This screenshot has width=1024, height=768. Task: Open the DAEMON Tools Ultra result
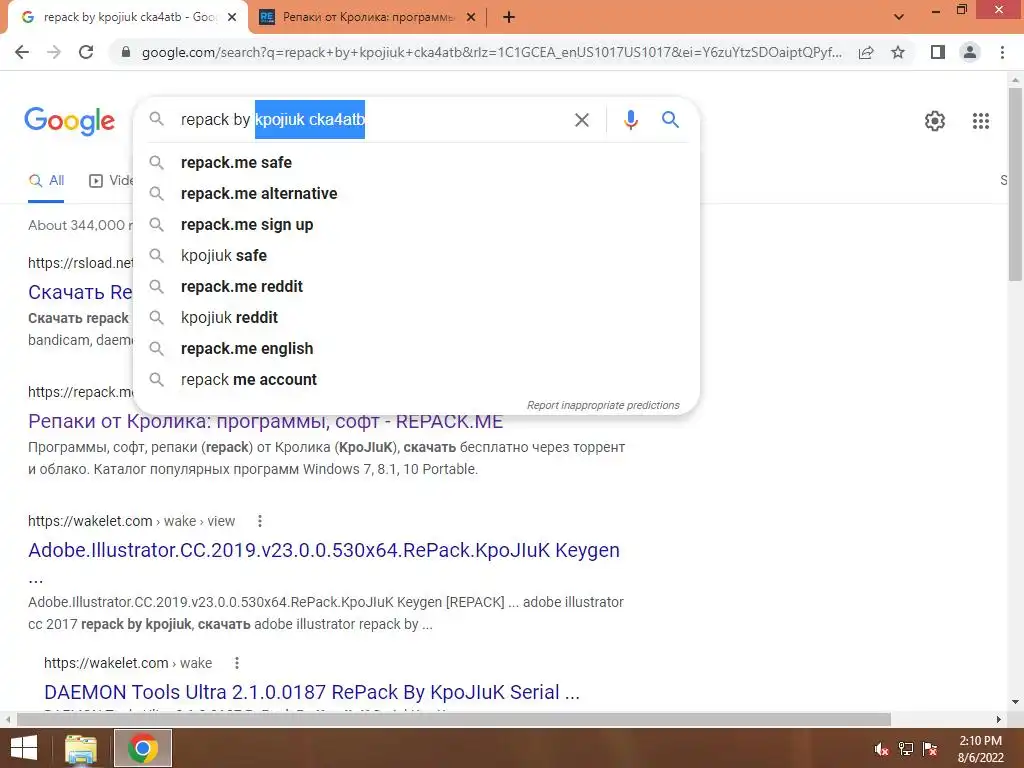(312, 692)
